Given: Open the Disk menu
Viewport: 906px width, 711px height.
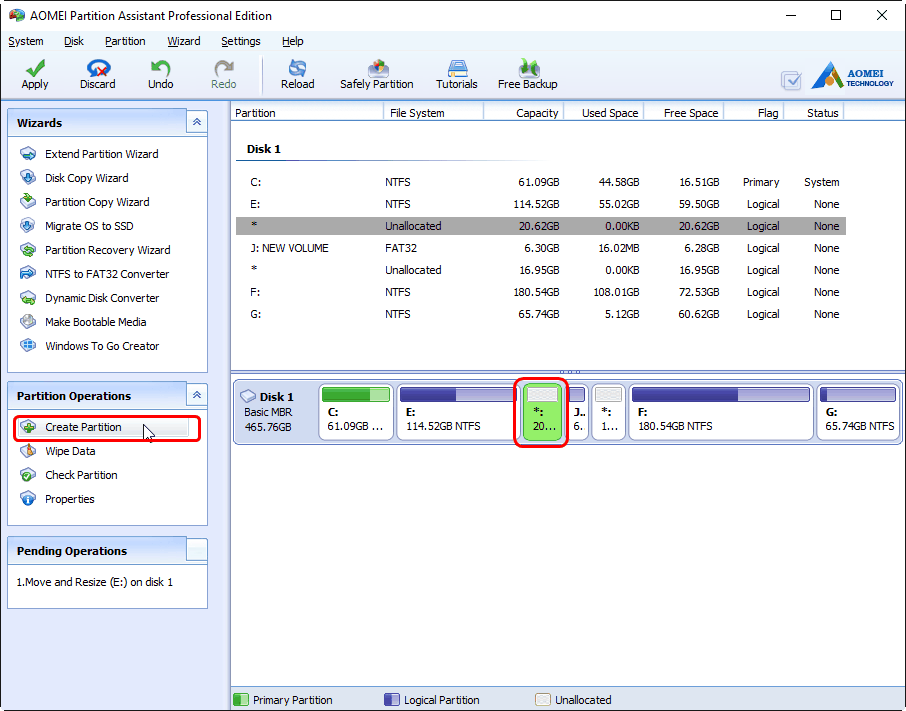Looking at the screenshot, I should click(73, 41).
